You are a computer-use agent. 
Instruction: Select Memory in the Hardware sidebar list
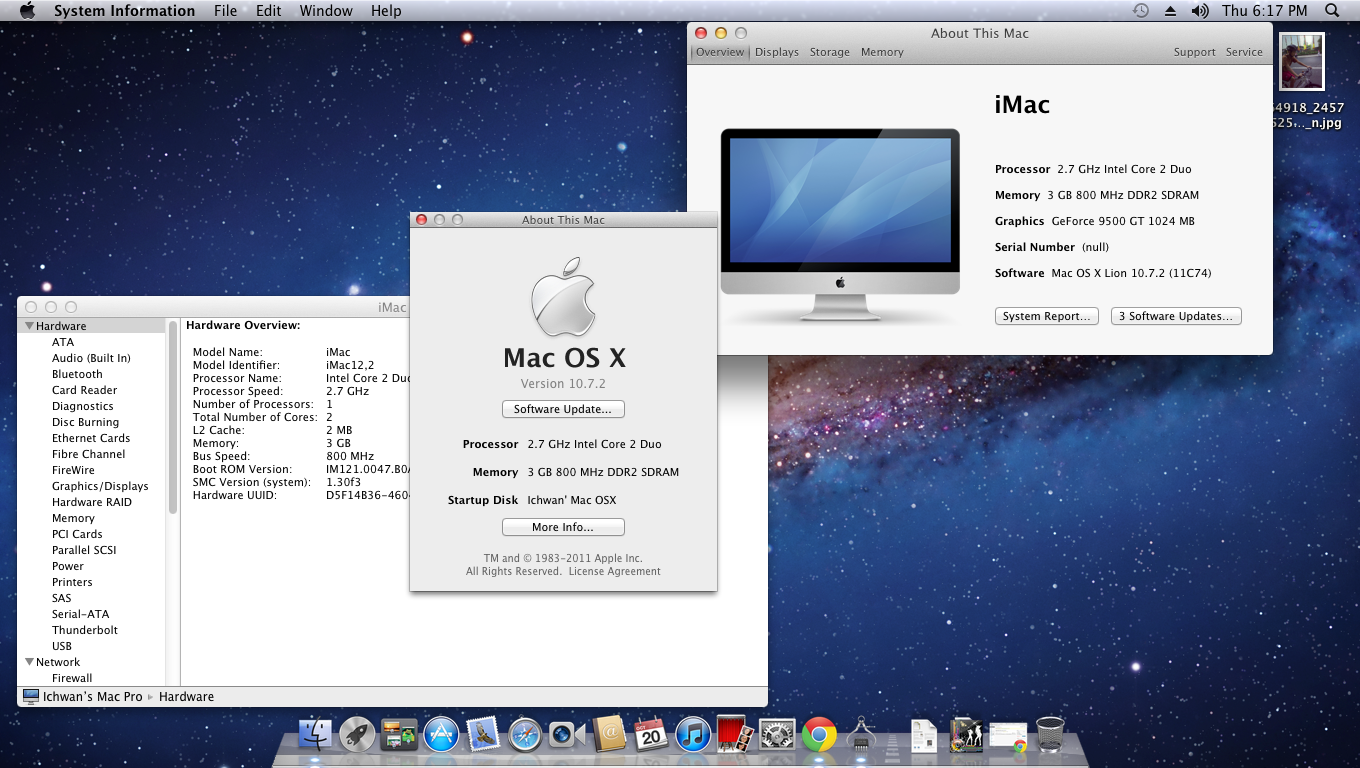[73, 518]
